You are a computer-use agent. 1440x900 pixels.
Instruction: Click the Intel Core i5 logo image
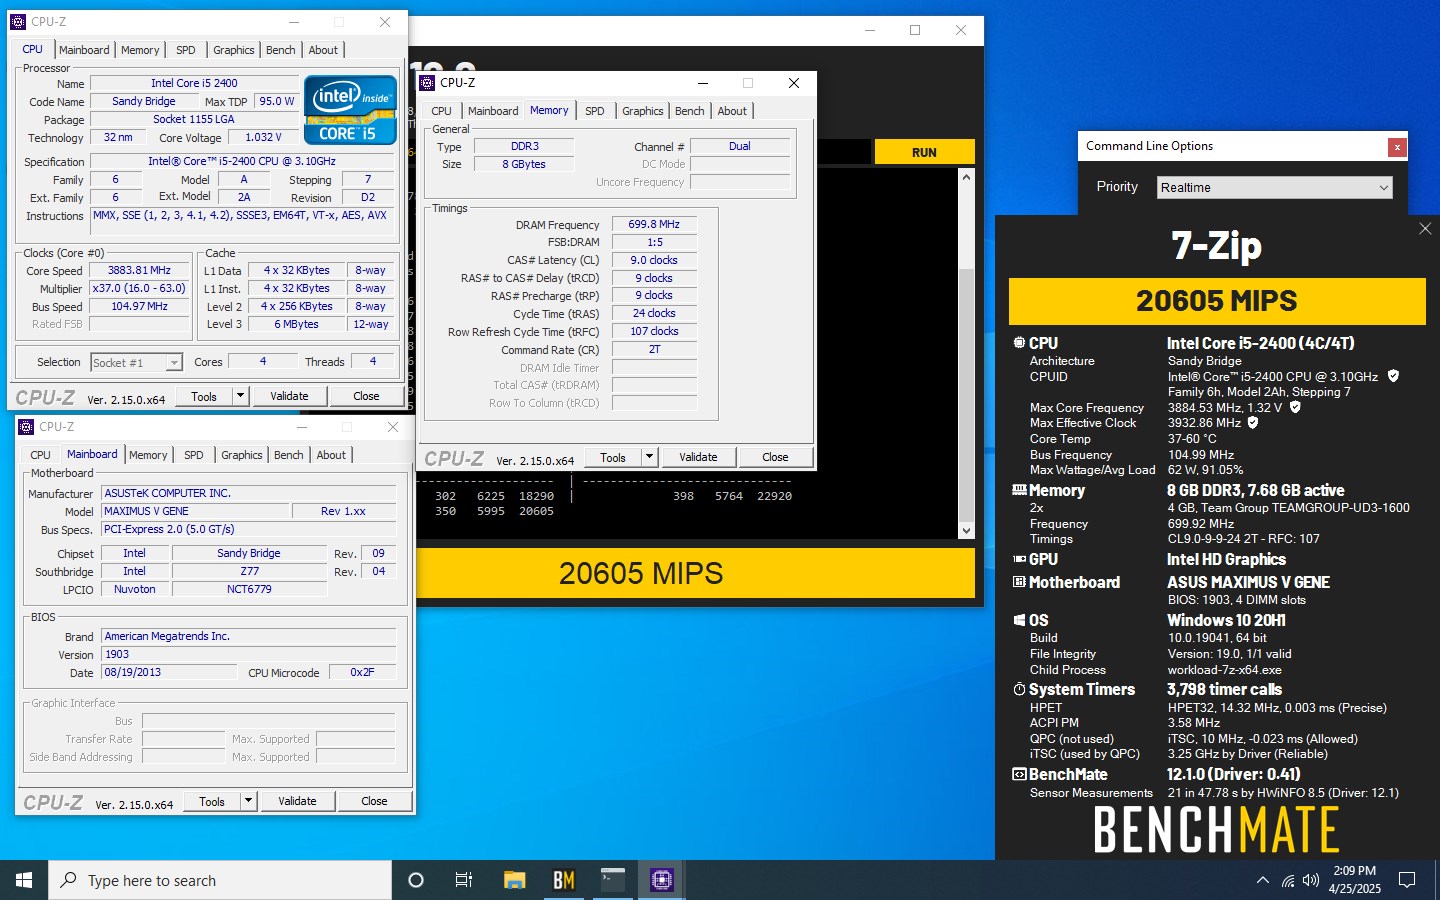pyautogui.click(x=351, y=110)
